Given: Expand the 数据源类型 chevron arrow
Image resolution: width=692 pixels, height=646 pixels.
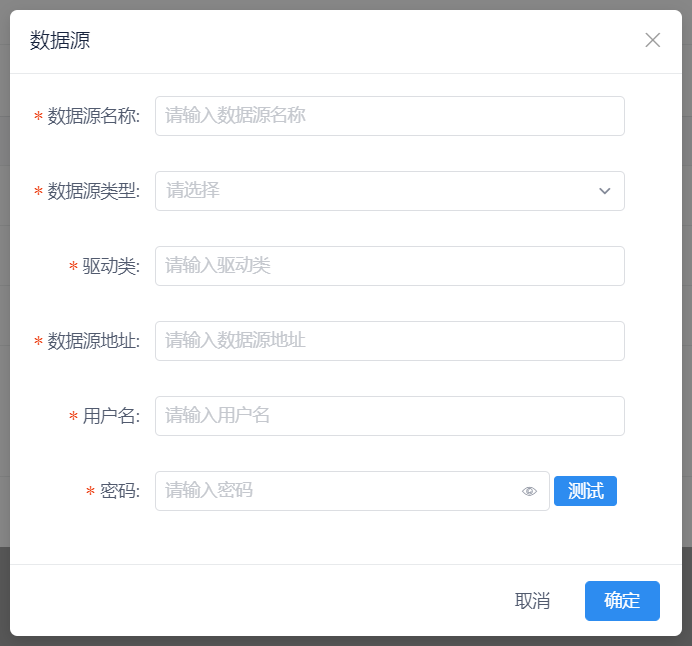Looking at the screenshot, I should coord(604,191).
